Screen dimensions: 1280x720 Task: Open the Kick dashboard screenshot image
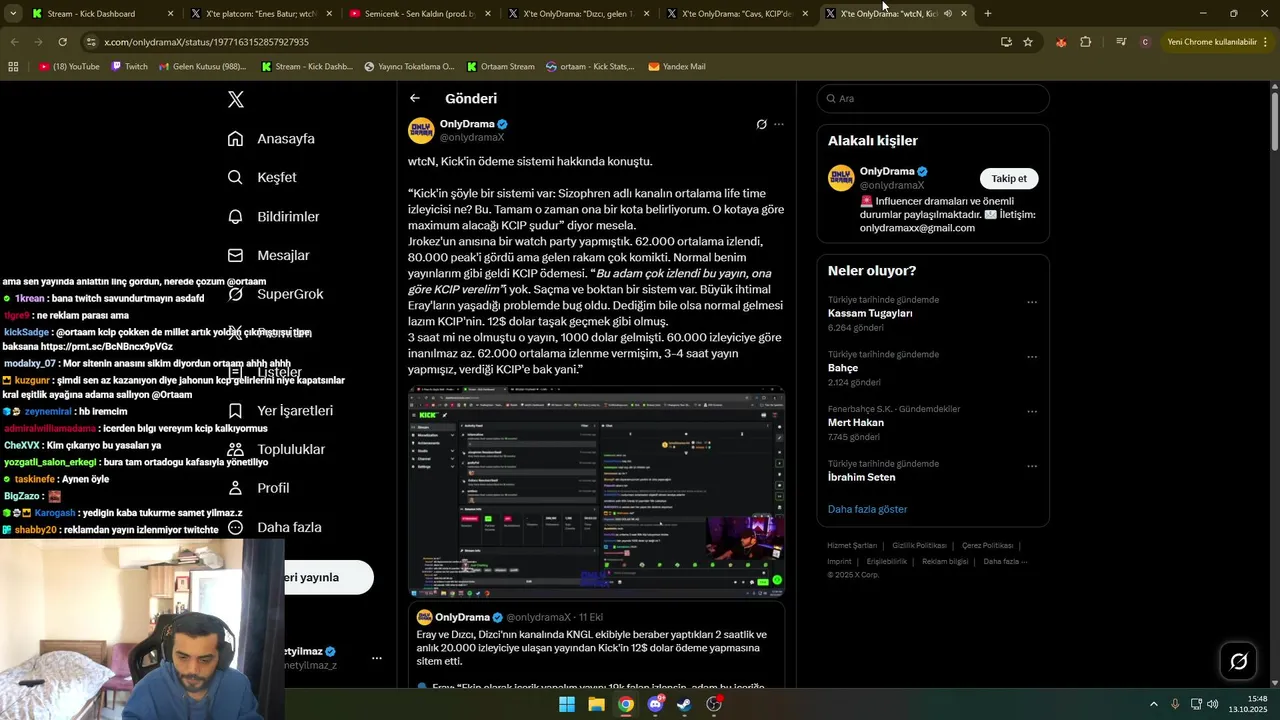[596, 493]
